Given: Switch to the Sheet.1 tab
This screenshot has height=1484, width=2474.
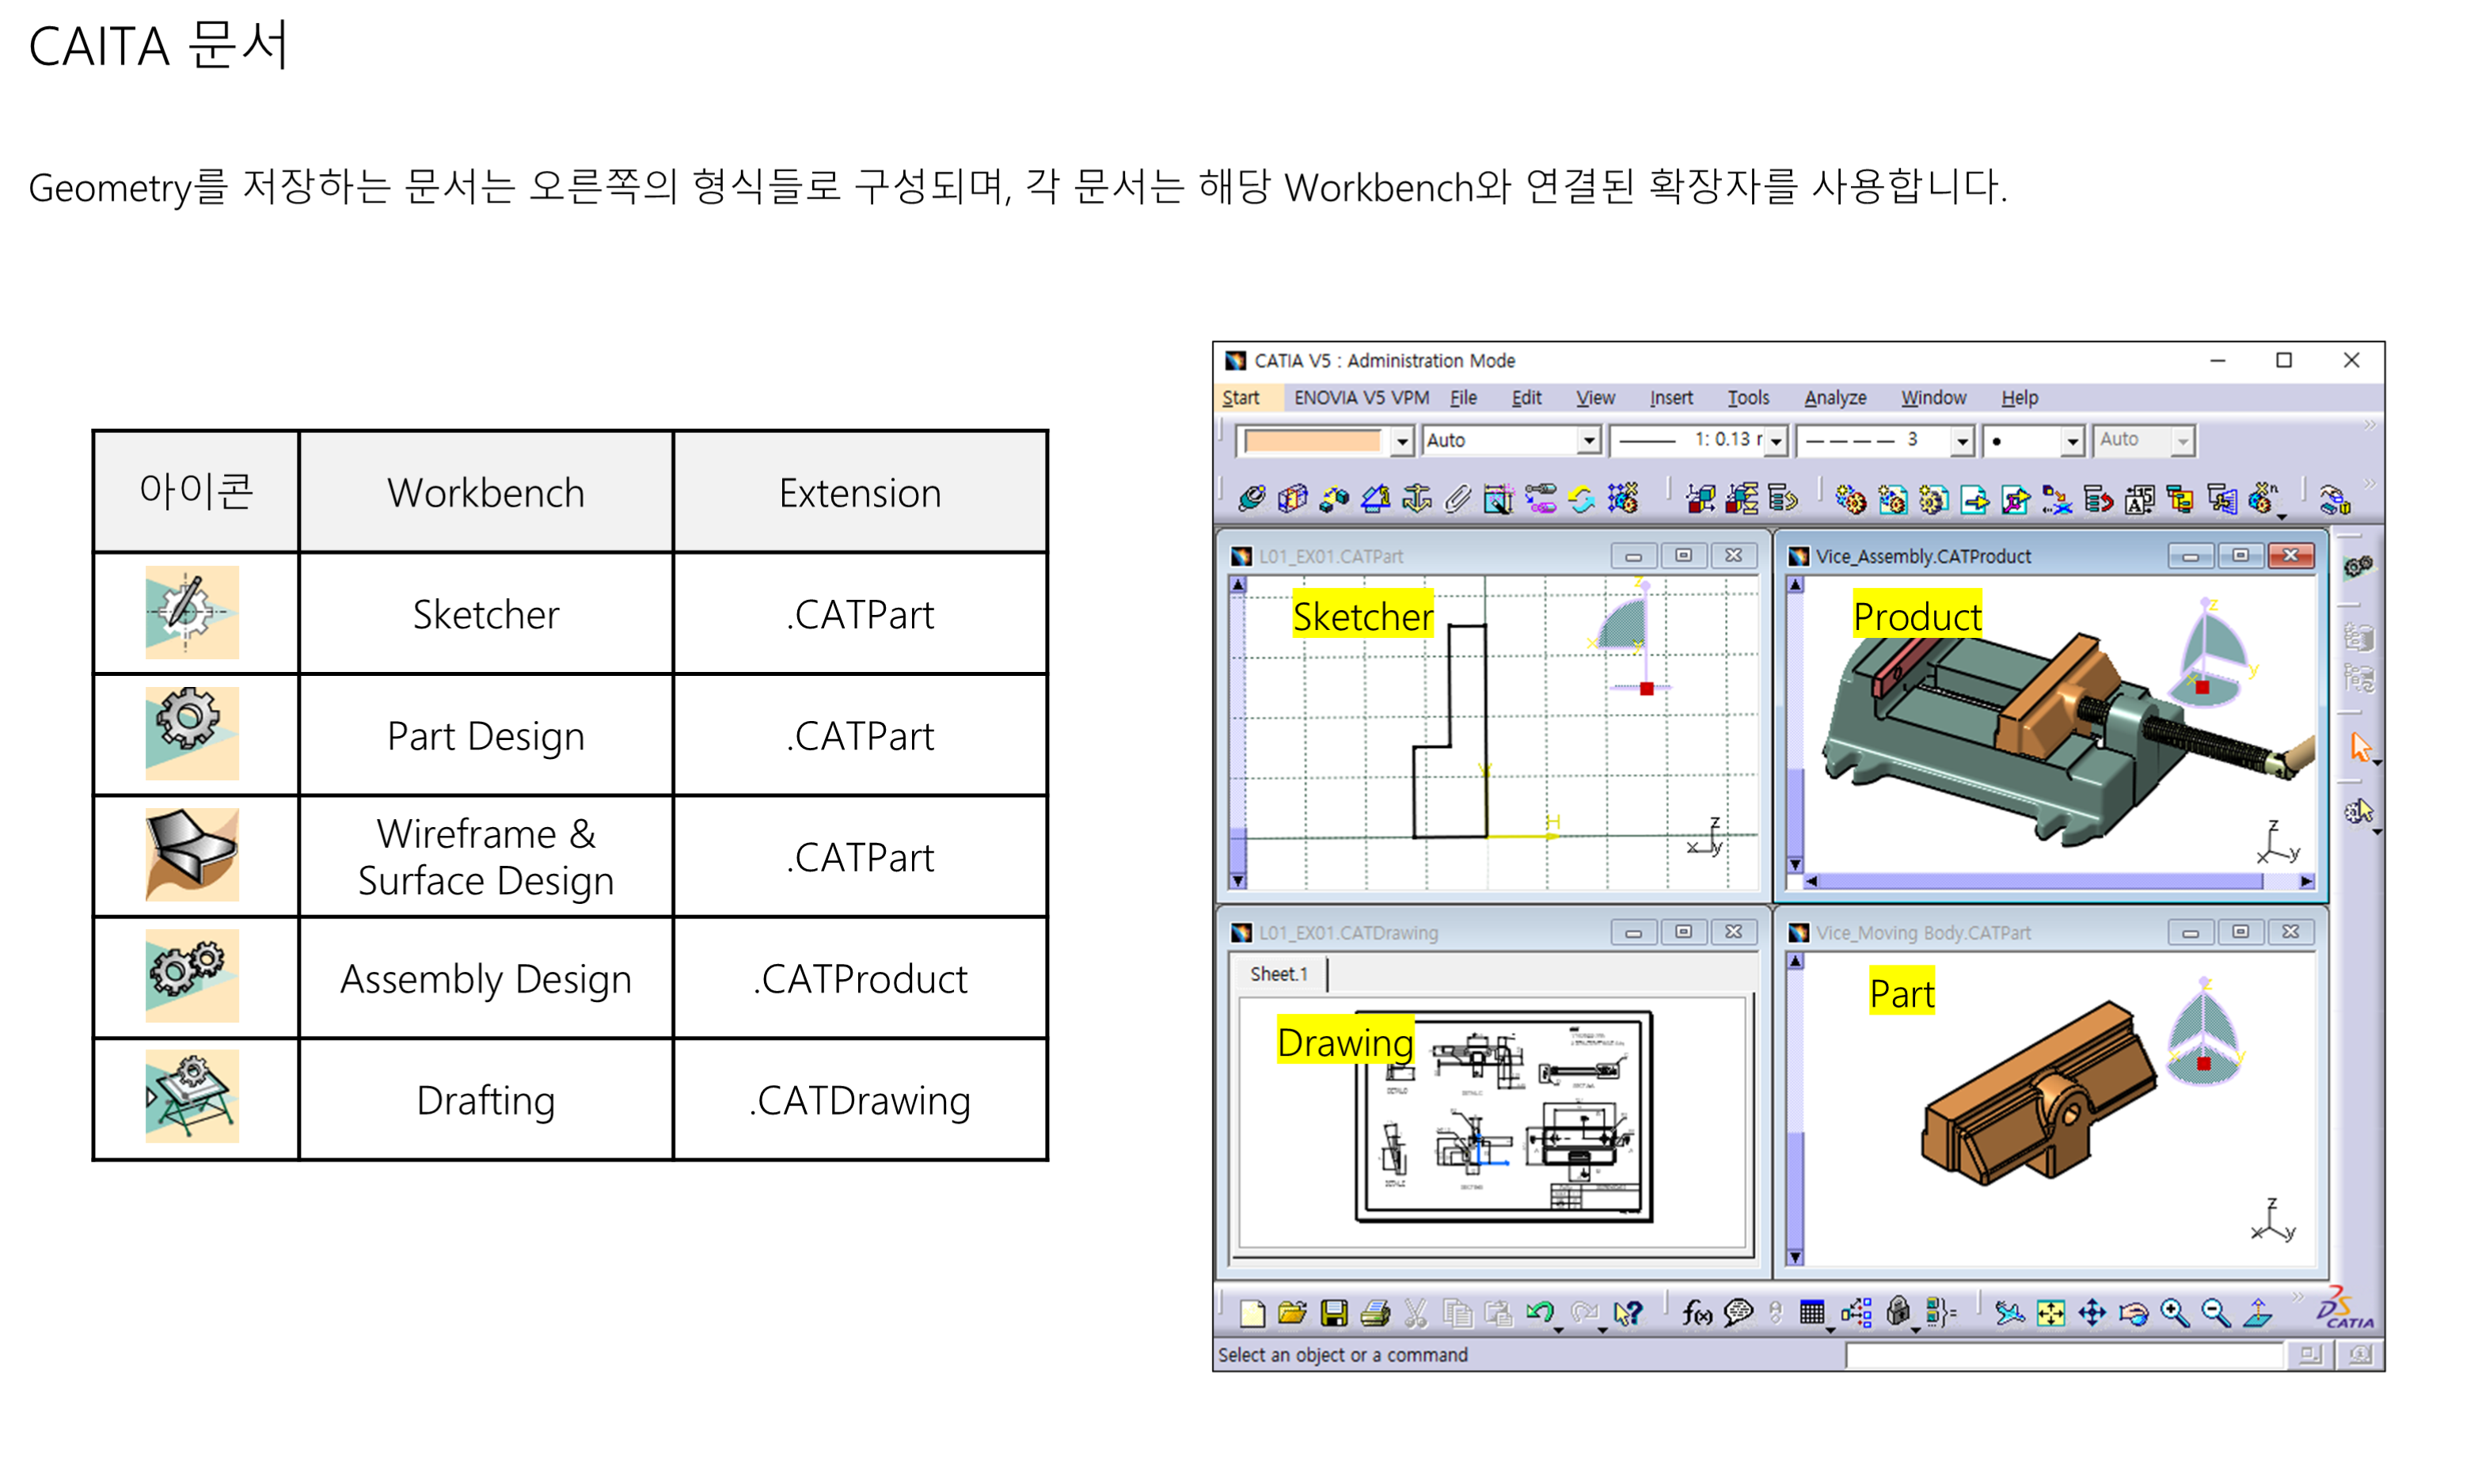Looking at the screenshot, I should coord(1278,974).
